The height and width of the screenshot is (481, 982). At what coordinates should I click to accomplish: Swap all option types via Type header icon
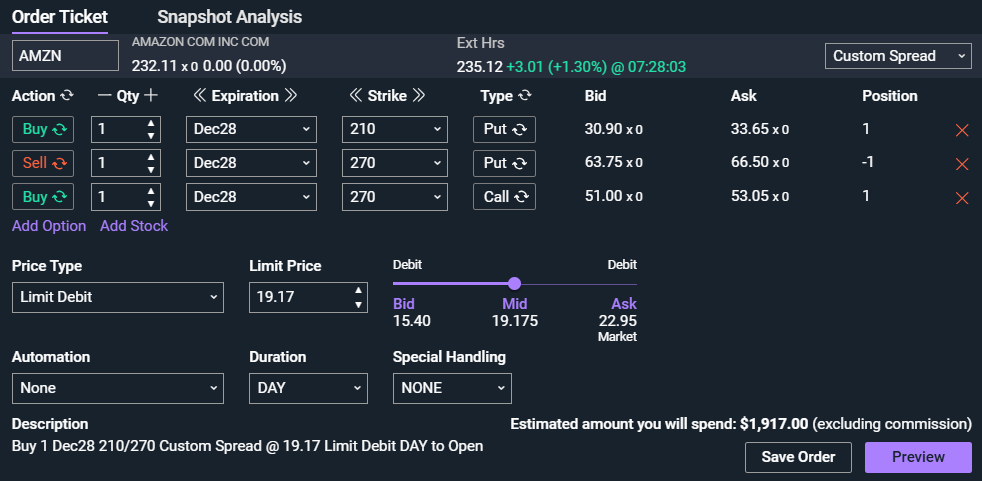tap(525, 96)
